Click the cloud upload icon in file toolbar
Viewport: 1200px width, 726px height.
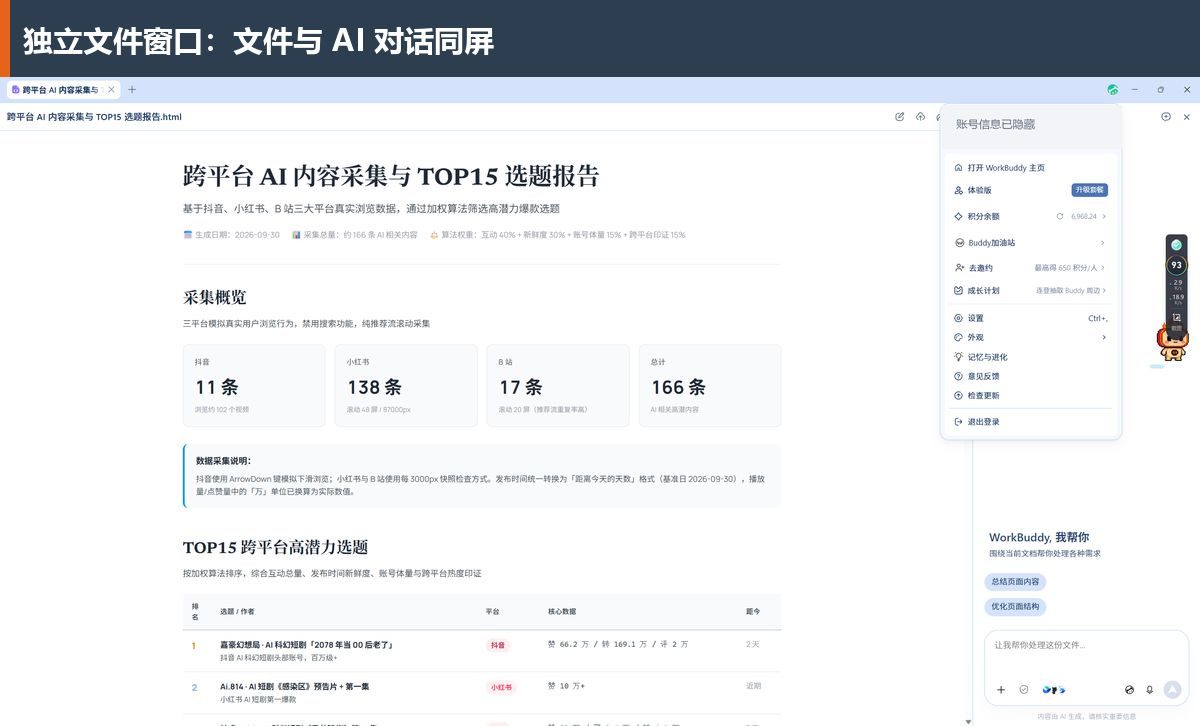tap(920, 117)
